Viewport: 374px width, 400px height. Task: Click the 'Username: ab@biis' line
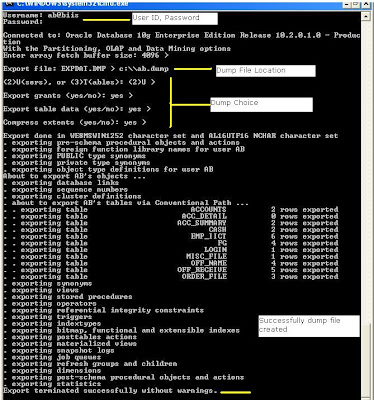[41, 15]
